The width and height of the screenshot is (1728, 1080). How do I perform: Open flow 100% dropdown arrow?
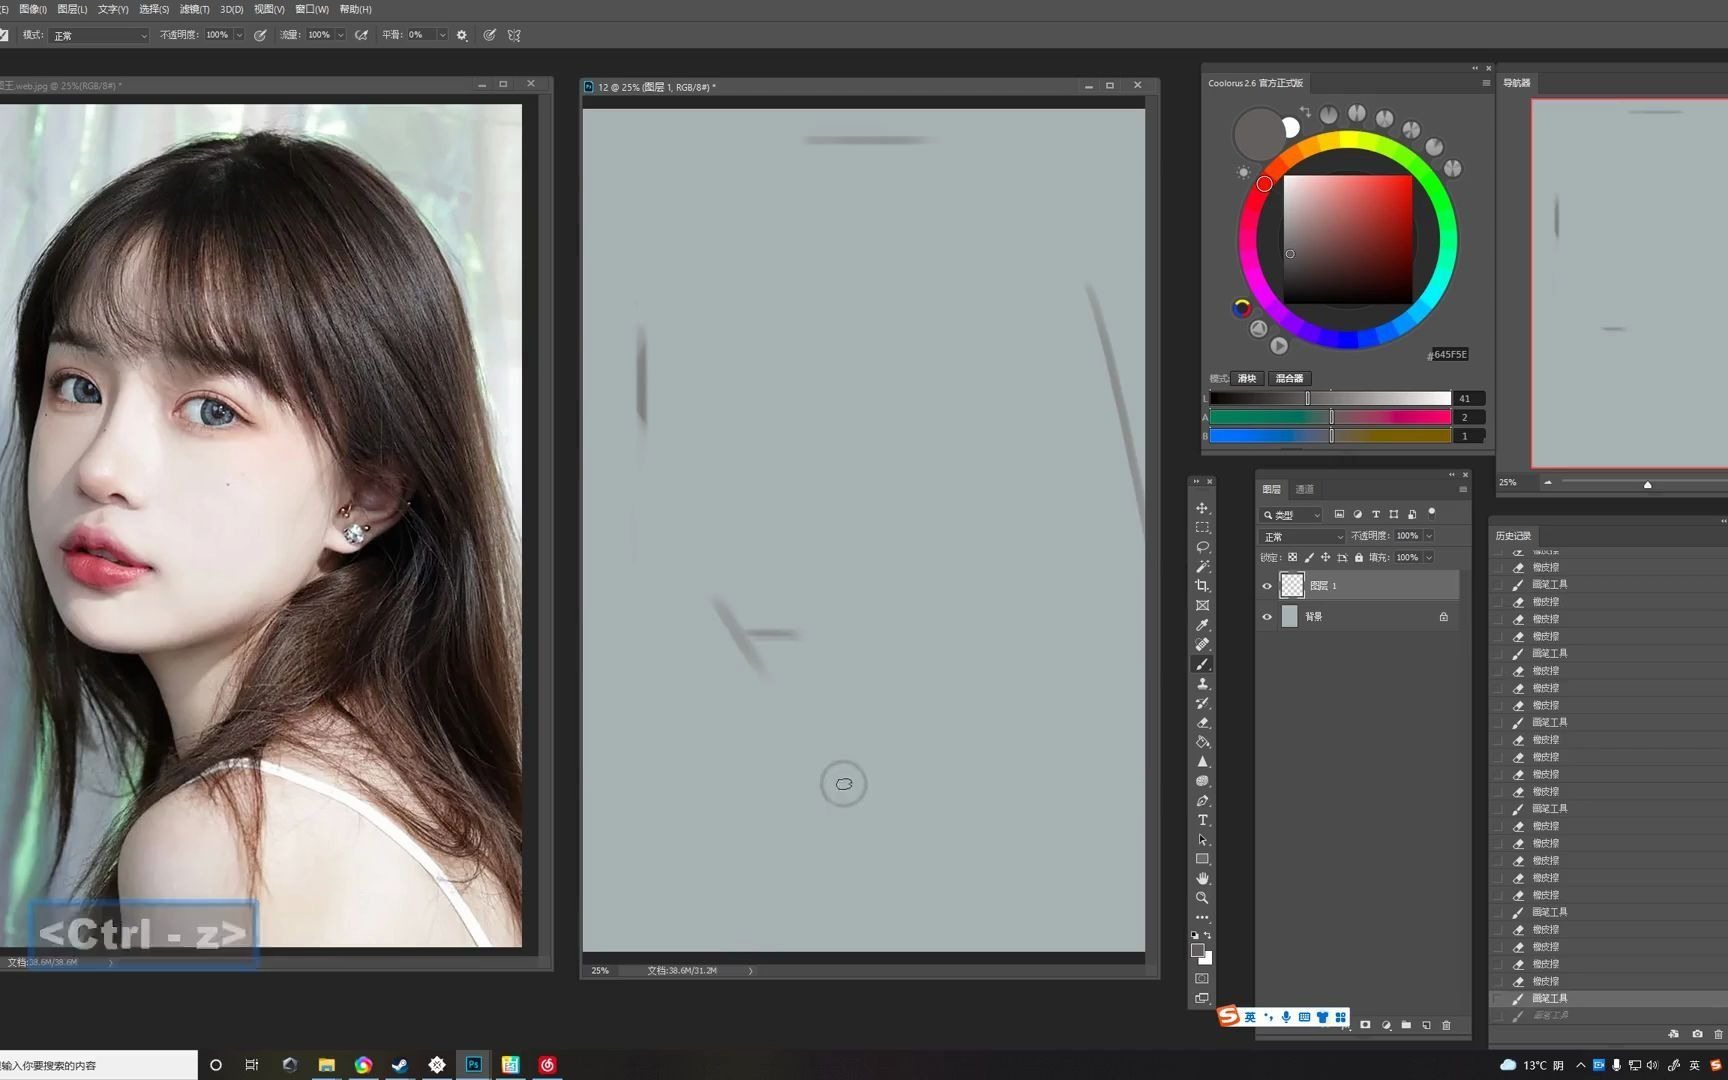coord(341,35)
